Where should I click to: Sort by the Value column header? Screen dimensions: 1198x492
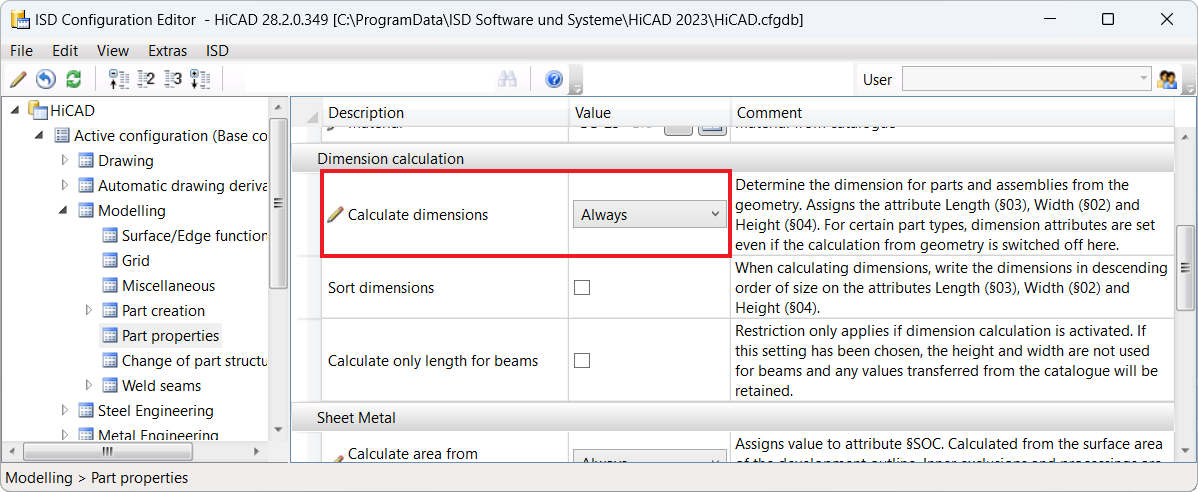pos(649,113)
